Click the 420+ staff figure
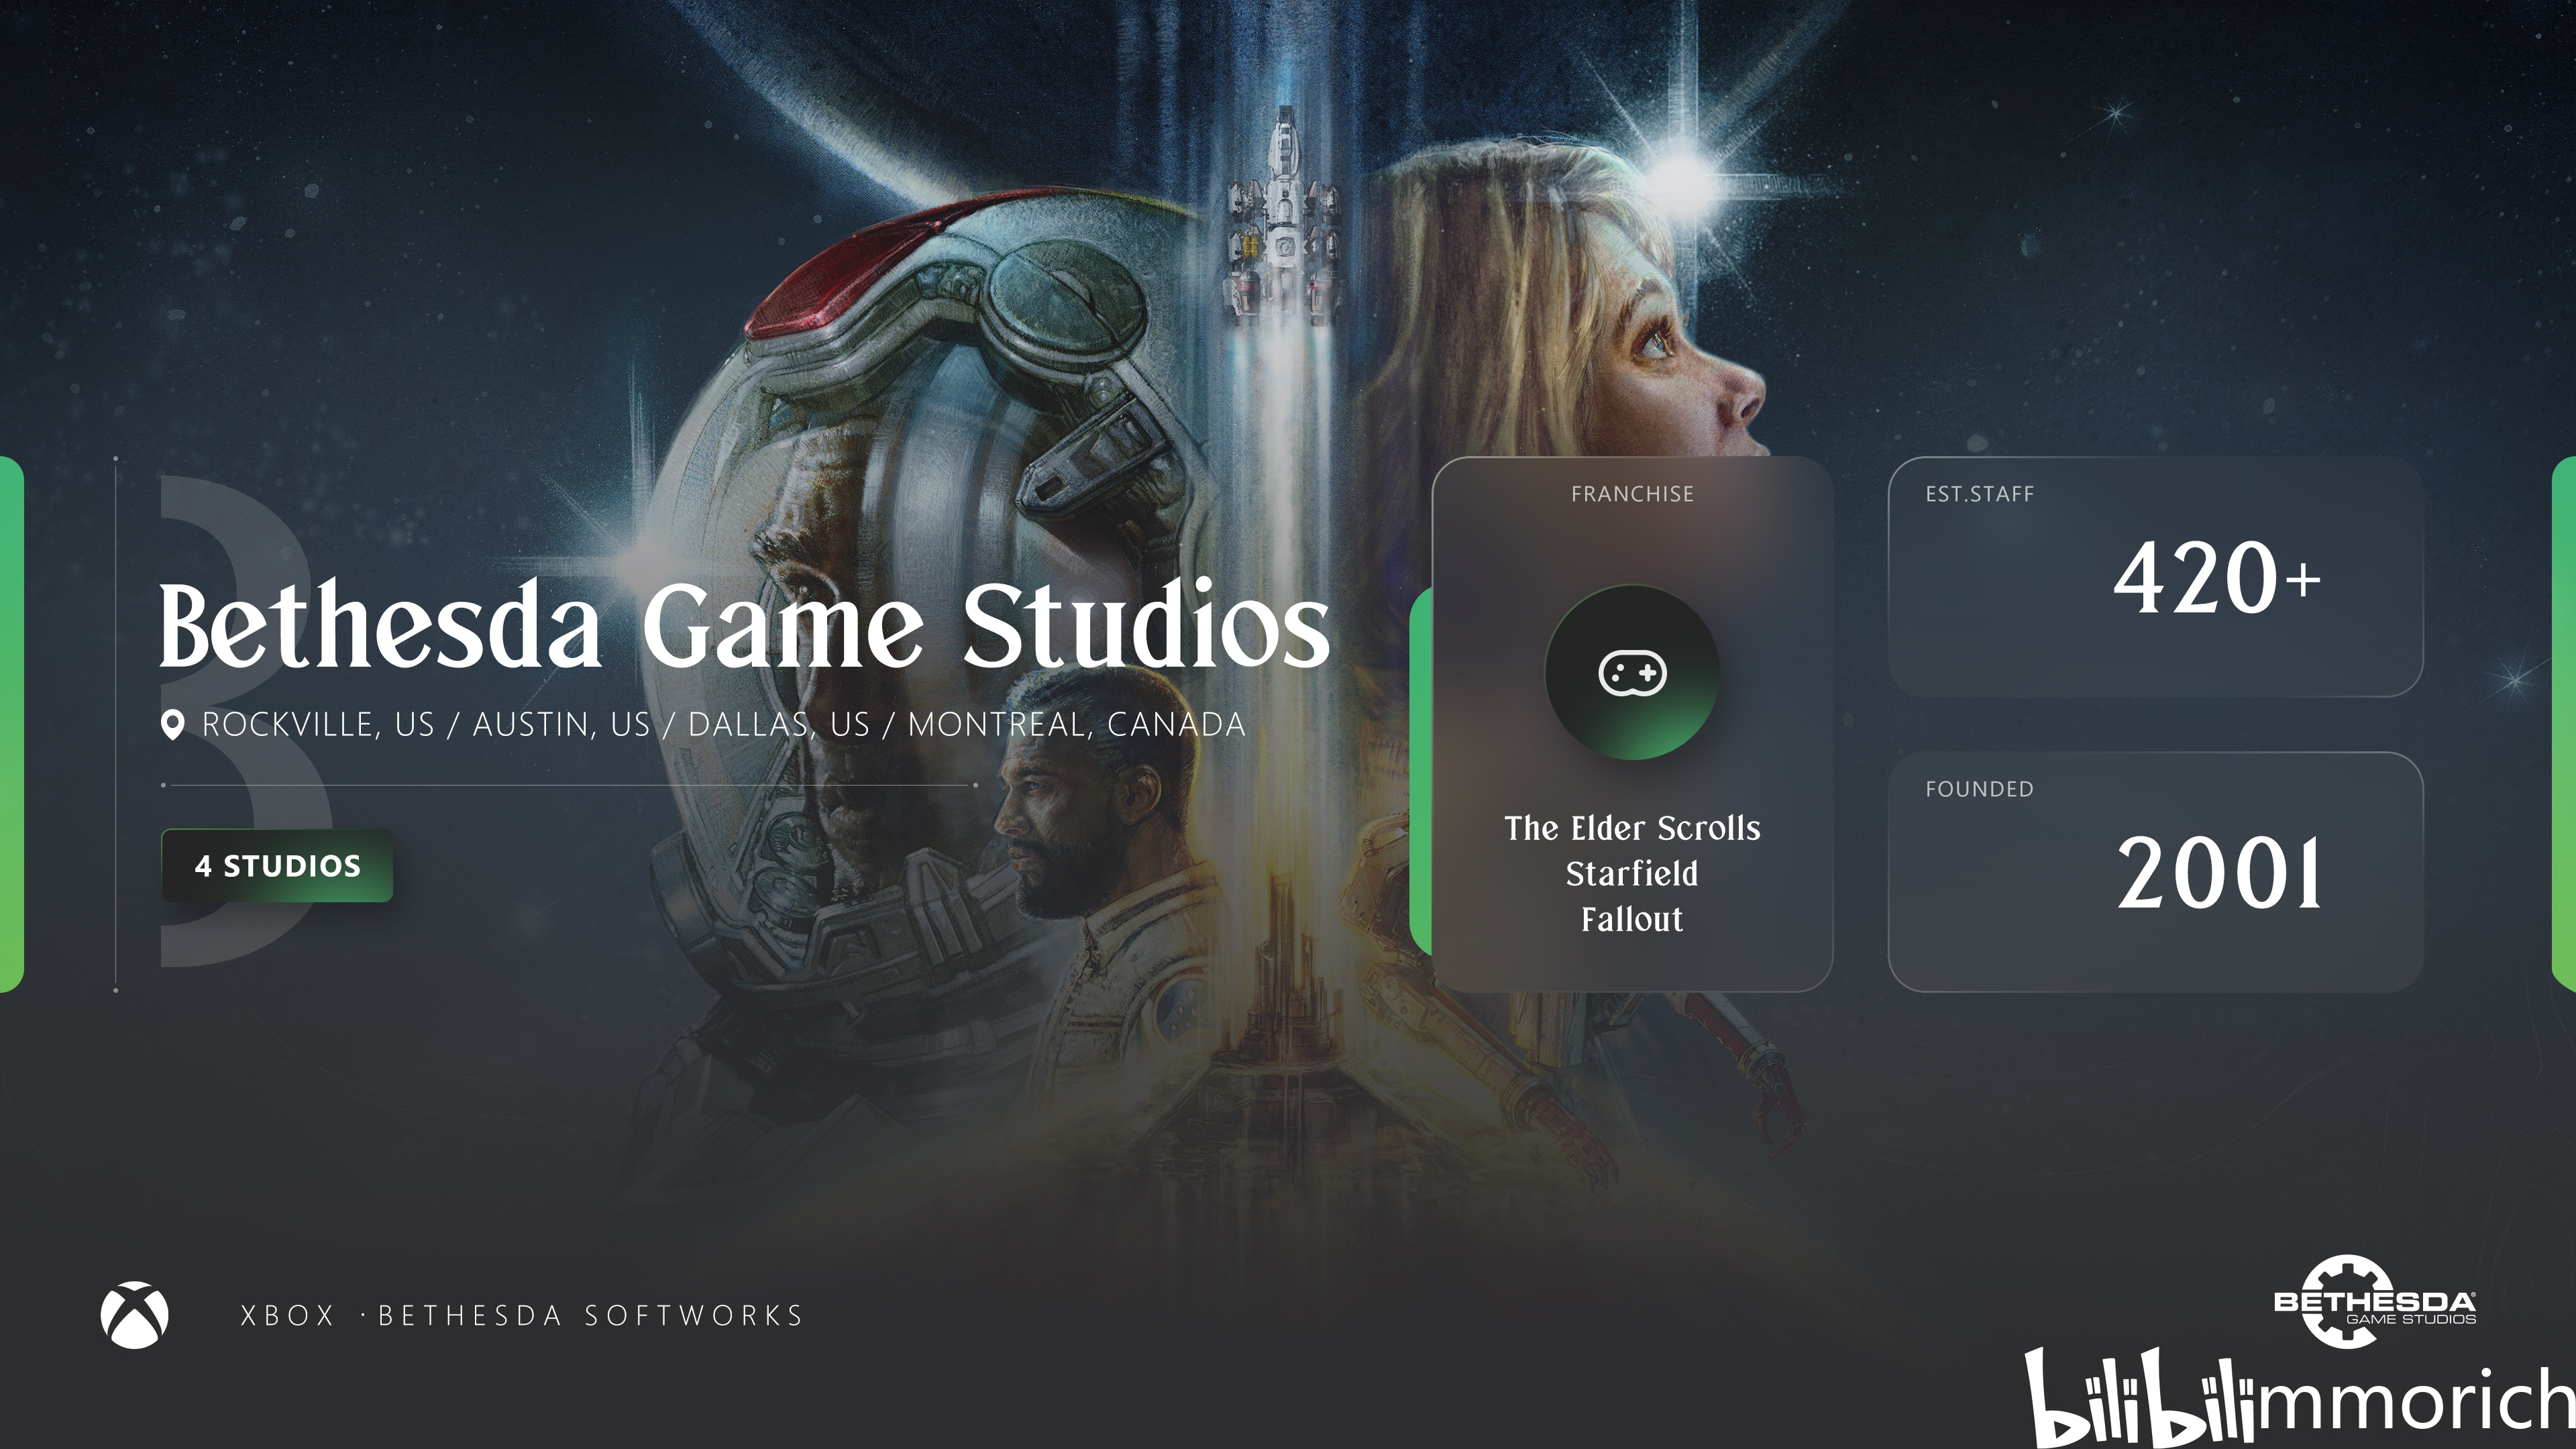The width and height of the screenshot is (2576, 1449). pyautogui.click(x=2217, y=578)
